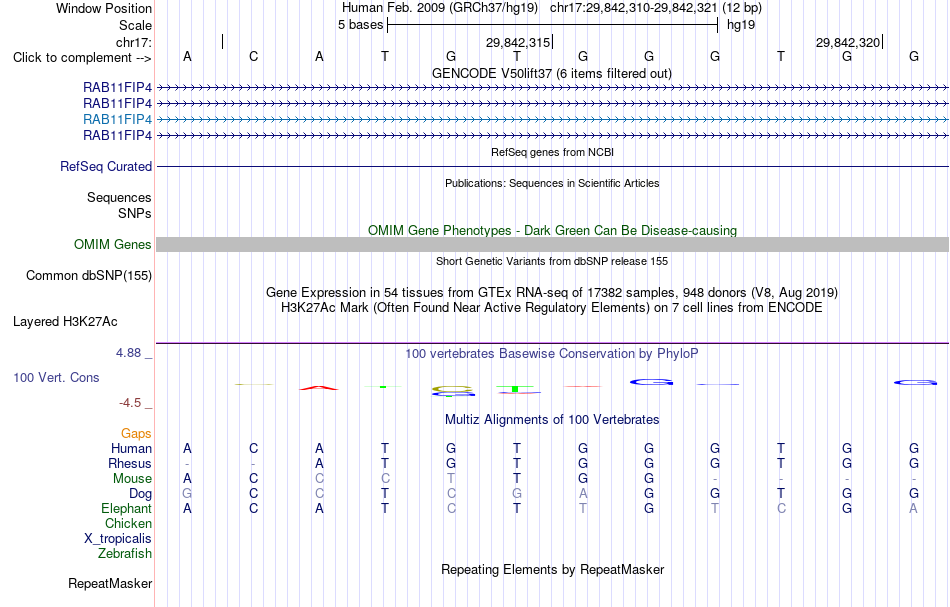Click the GENCODE V50lift37 track title
The image size is (950, 607).
(552, 74)
